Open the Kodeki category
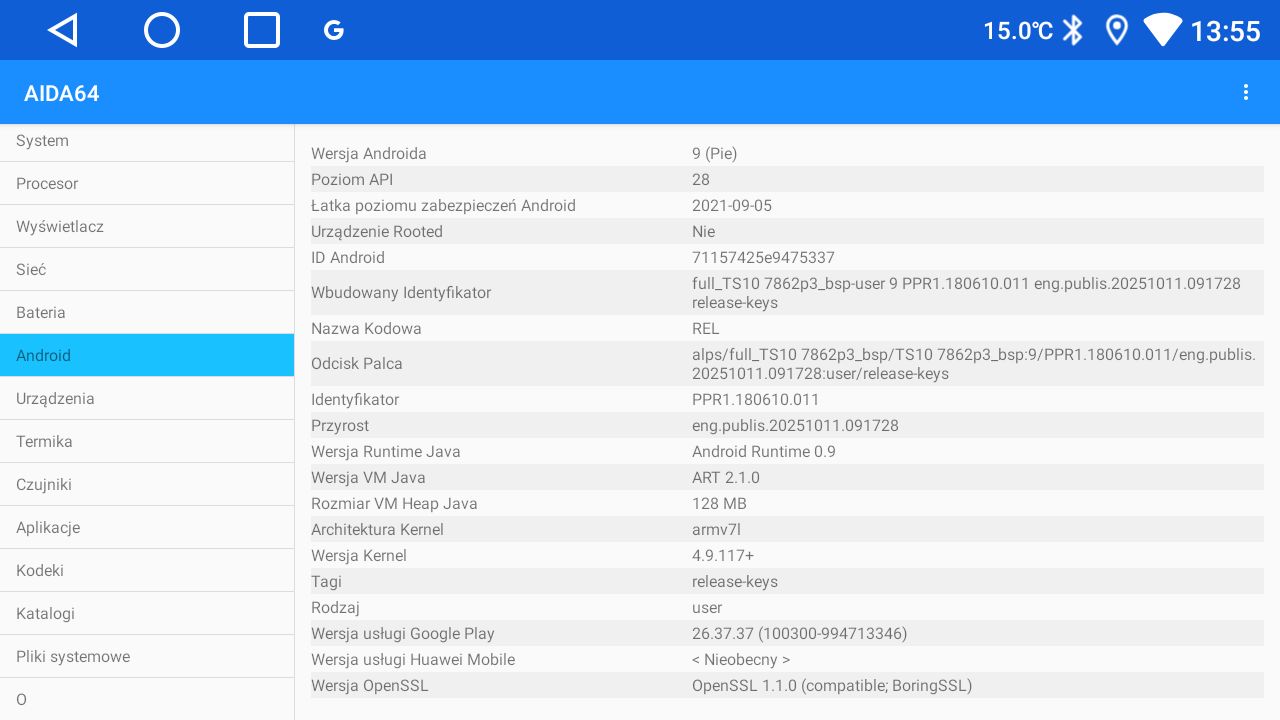Viewport: 1280px width, 720px height. point(147,570)
